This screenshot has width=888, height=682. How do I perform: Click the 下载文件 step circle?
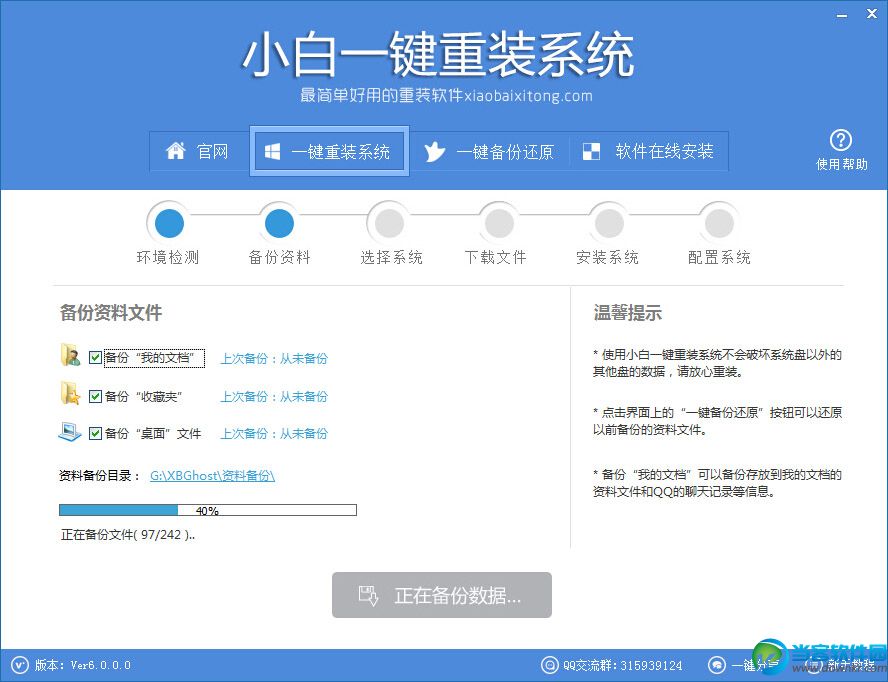point(498,223)
